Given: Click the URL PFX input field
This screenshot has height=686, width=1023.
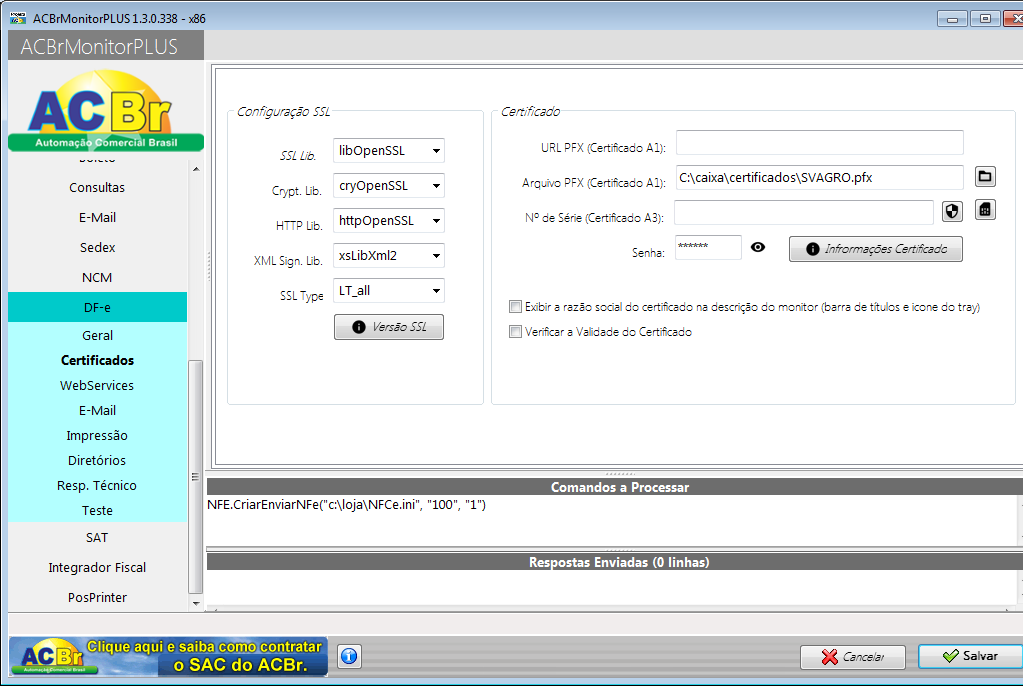Looking at the screenshot, I should [x=819, y=142].
